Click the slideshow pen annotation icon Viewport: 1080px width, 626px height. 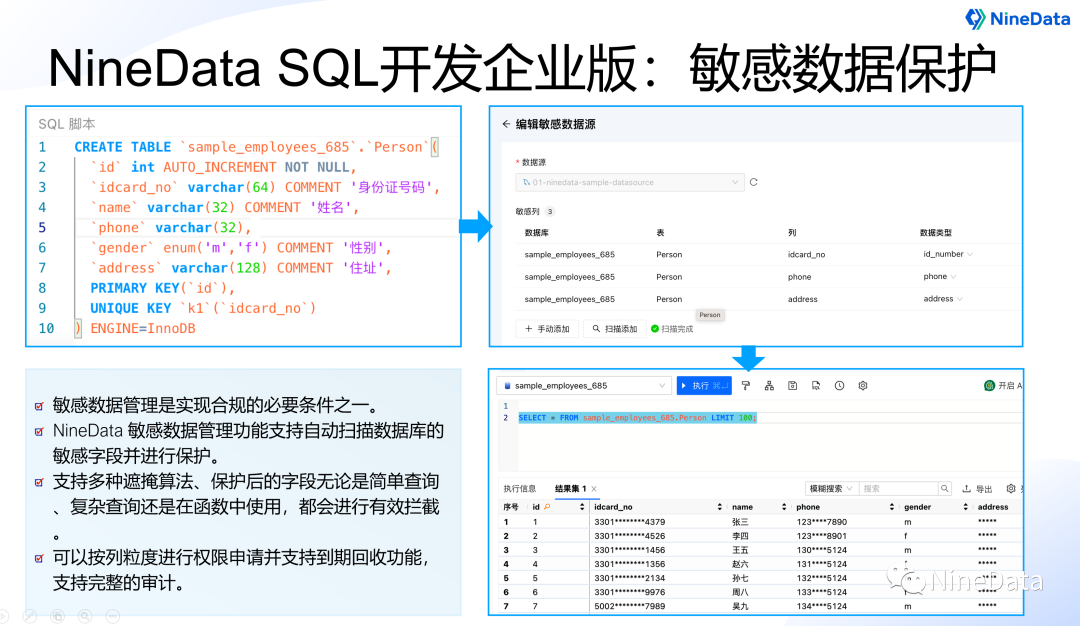[x=30, y=616]
